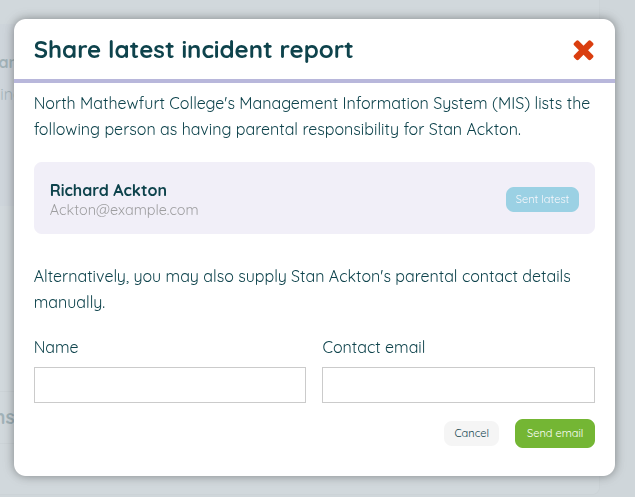Focus the Contact email input field
This screenshot has width=635, height=497.
click(x=458, y=385)
